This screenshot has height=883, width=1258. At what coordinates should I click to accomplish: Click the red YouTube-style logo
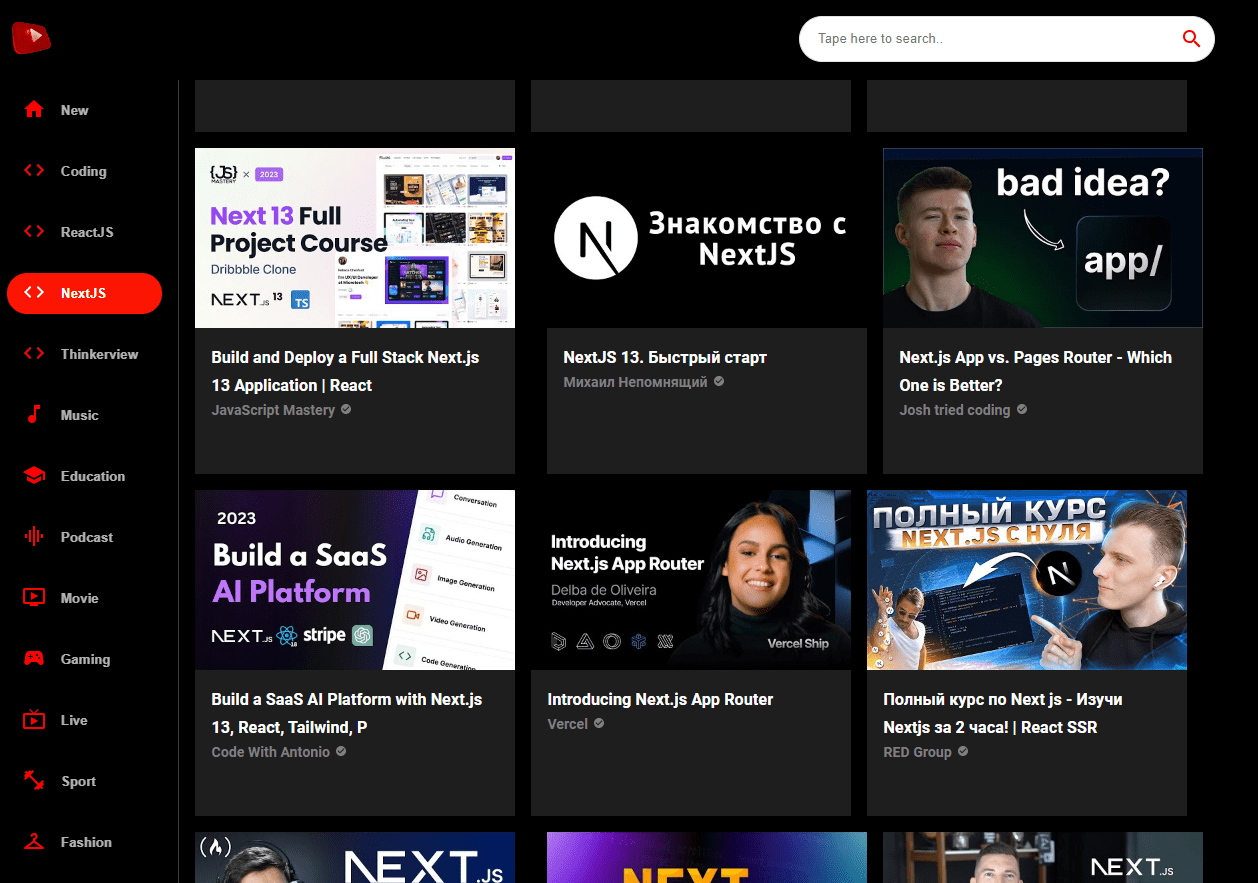pos(31,38)
